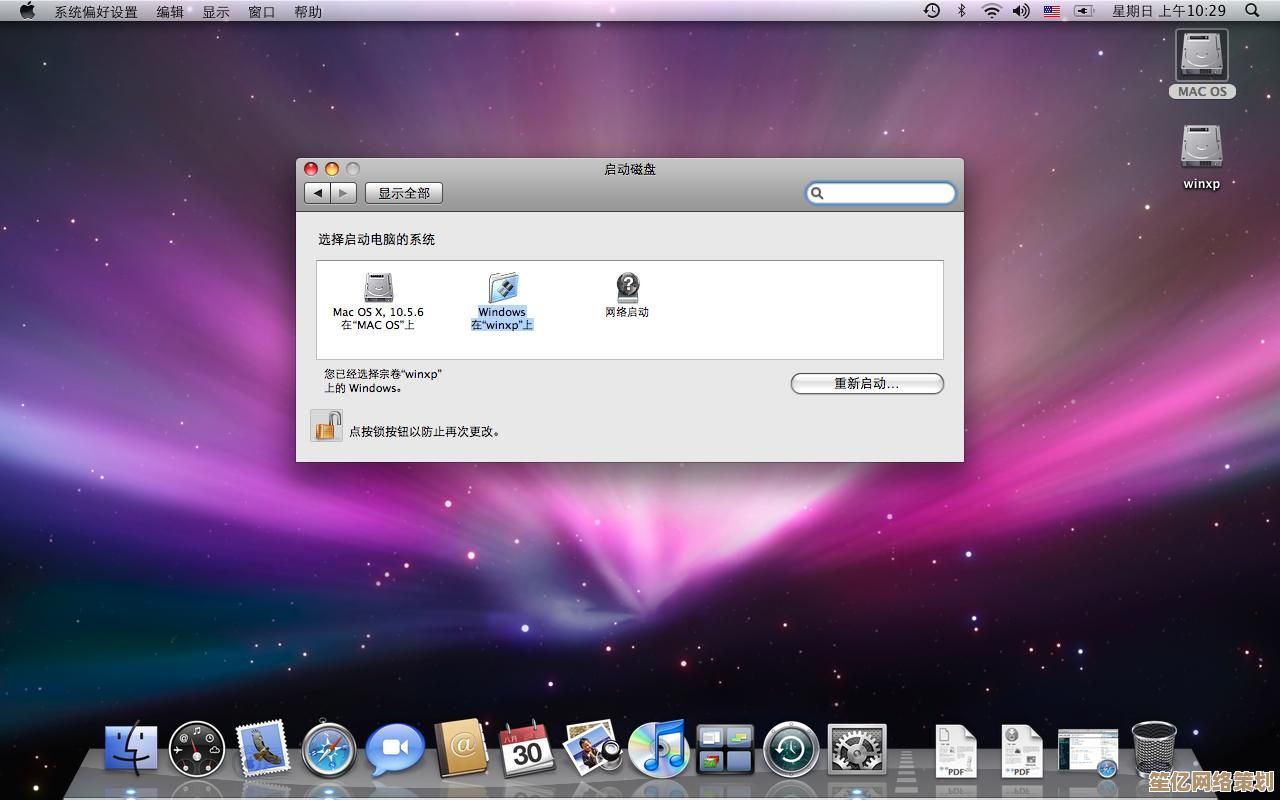Click the padlock to prevent further changes
This screenshot has width=1280, height=800.
326,427
